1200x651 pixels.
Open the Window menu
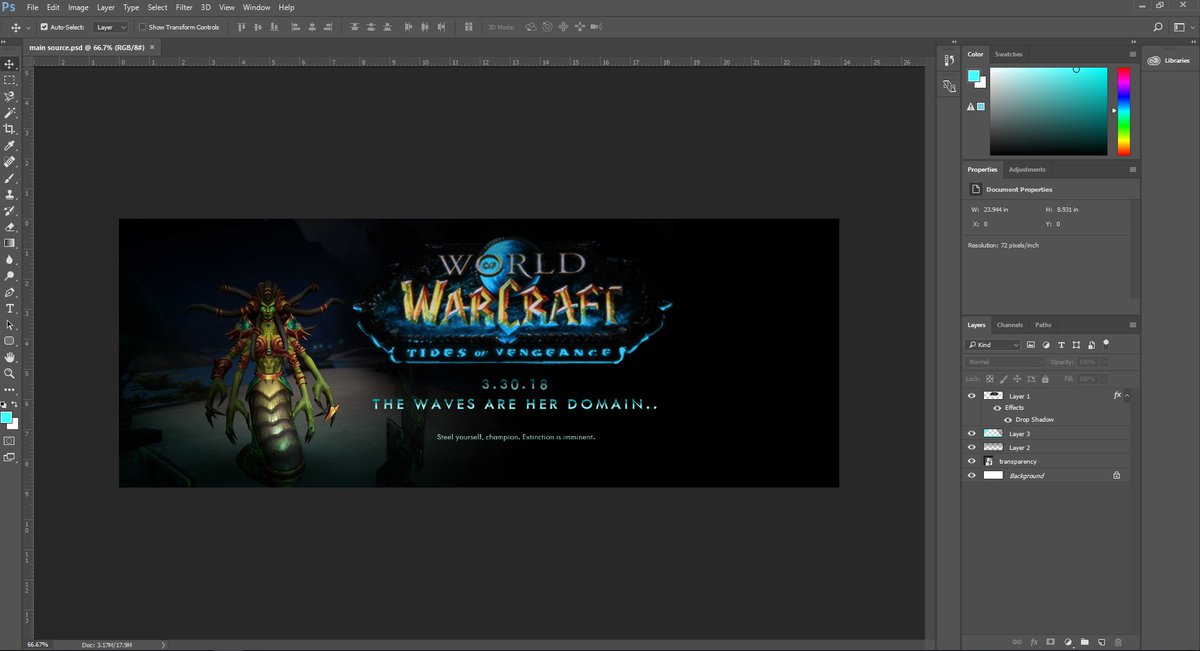pyautogui.click(x=257, y=7)
